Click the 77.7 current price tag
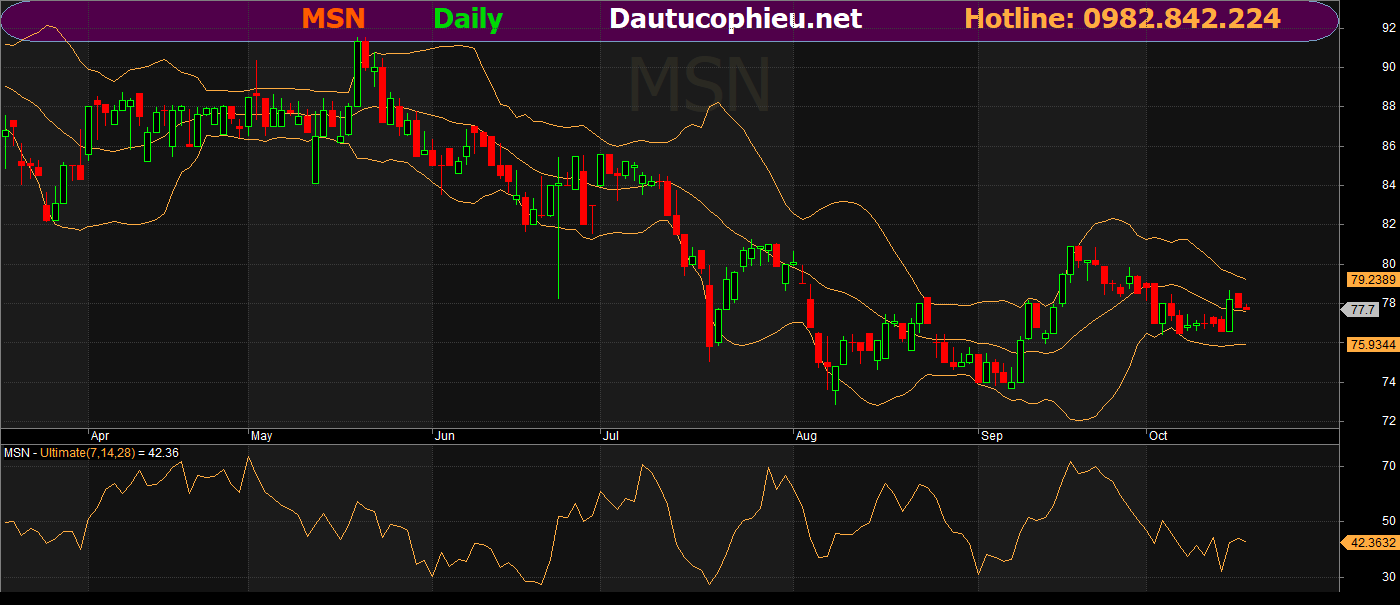1400x605 pixels. [x=1361, y=311]
